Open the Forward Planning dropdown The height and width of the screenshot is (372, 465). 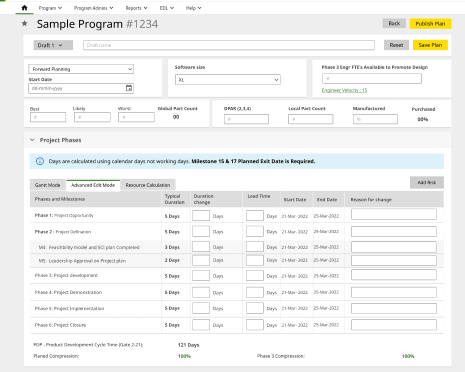click(x=81, y=69)
